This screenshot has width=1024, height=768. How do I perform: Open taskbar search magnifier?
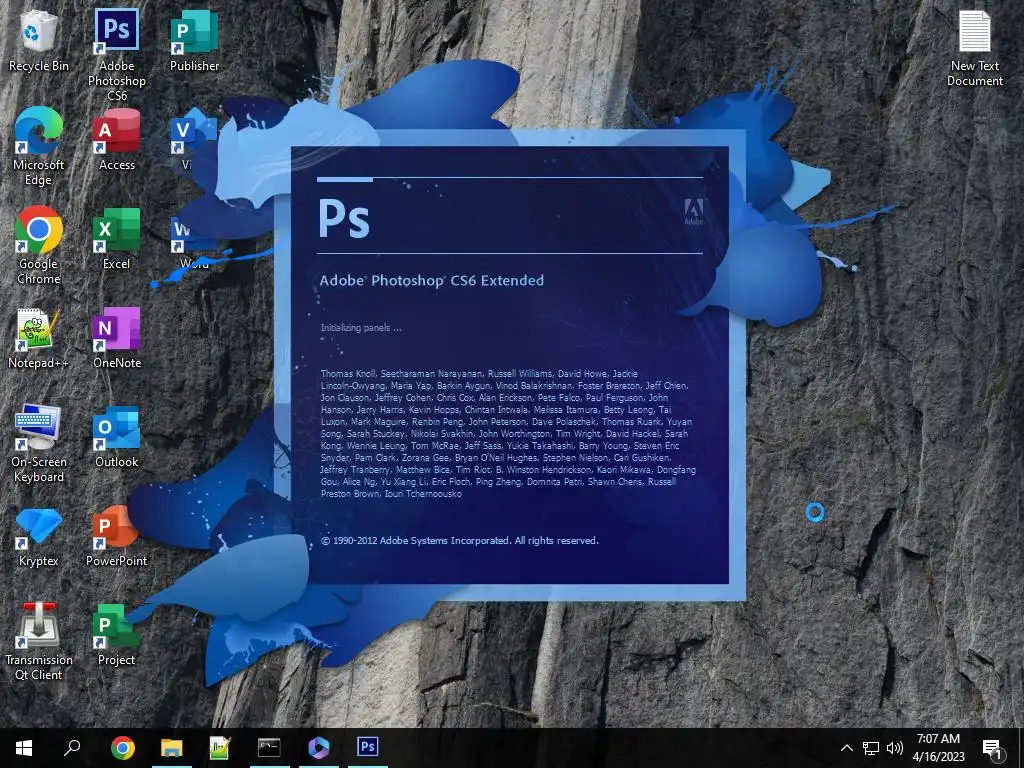[72, 748]
